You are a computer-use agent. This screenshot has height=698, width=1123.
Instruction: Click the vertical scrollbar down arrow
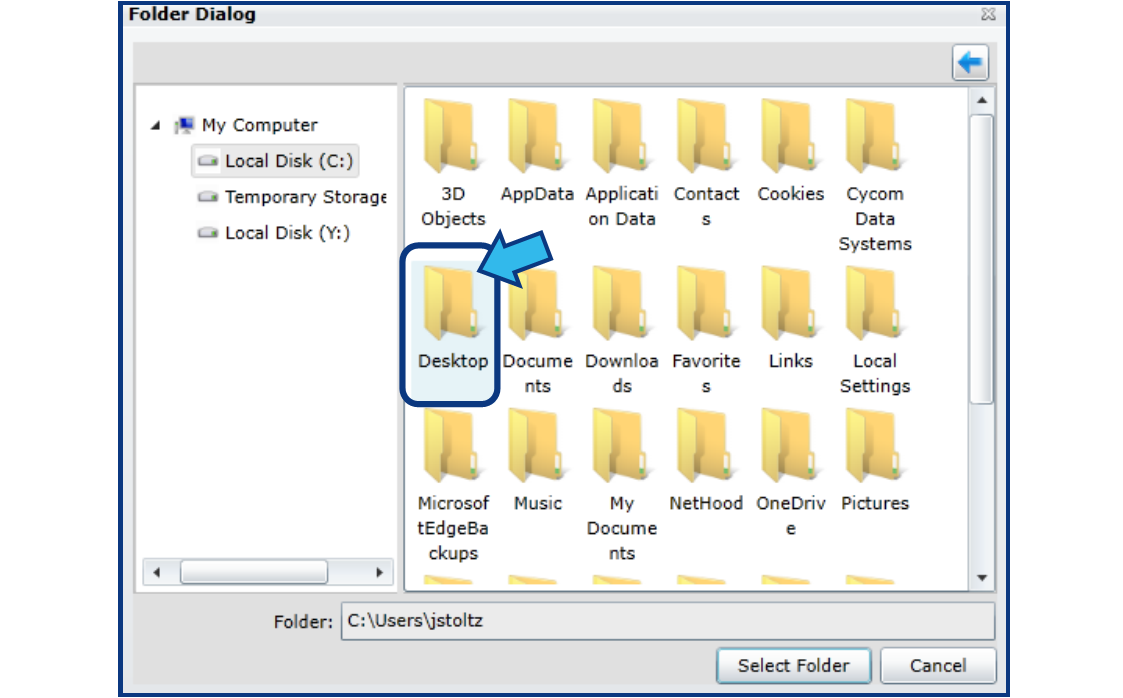click(x=982, y=576)
